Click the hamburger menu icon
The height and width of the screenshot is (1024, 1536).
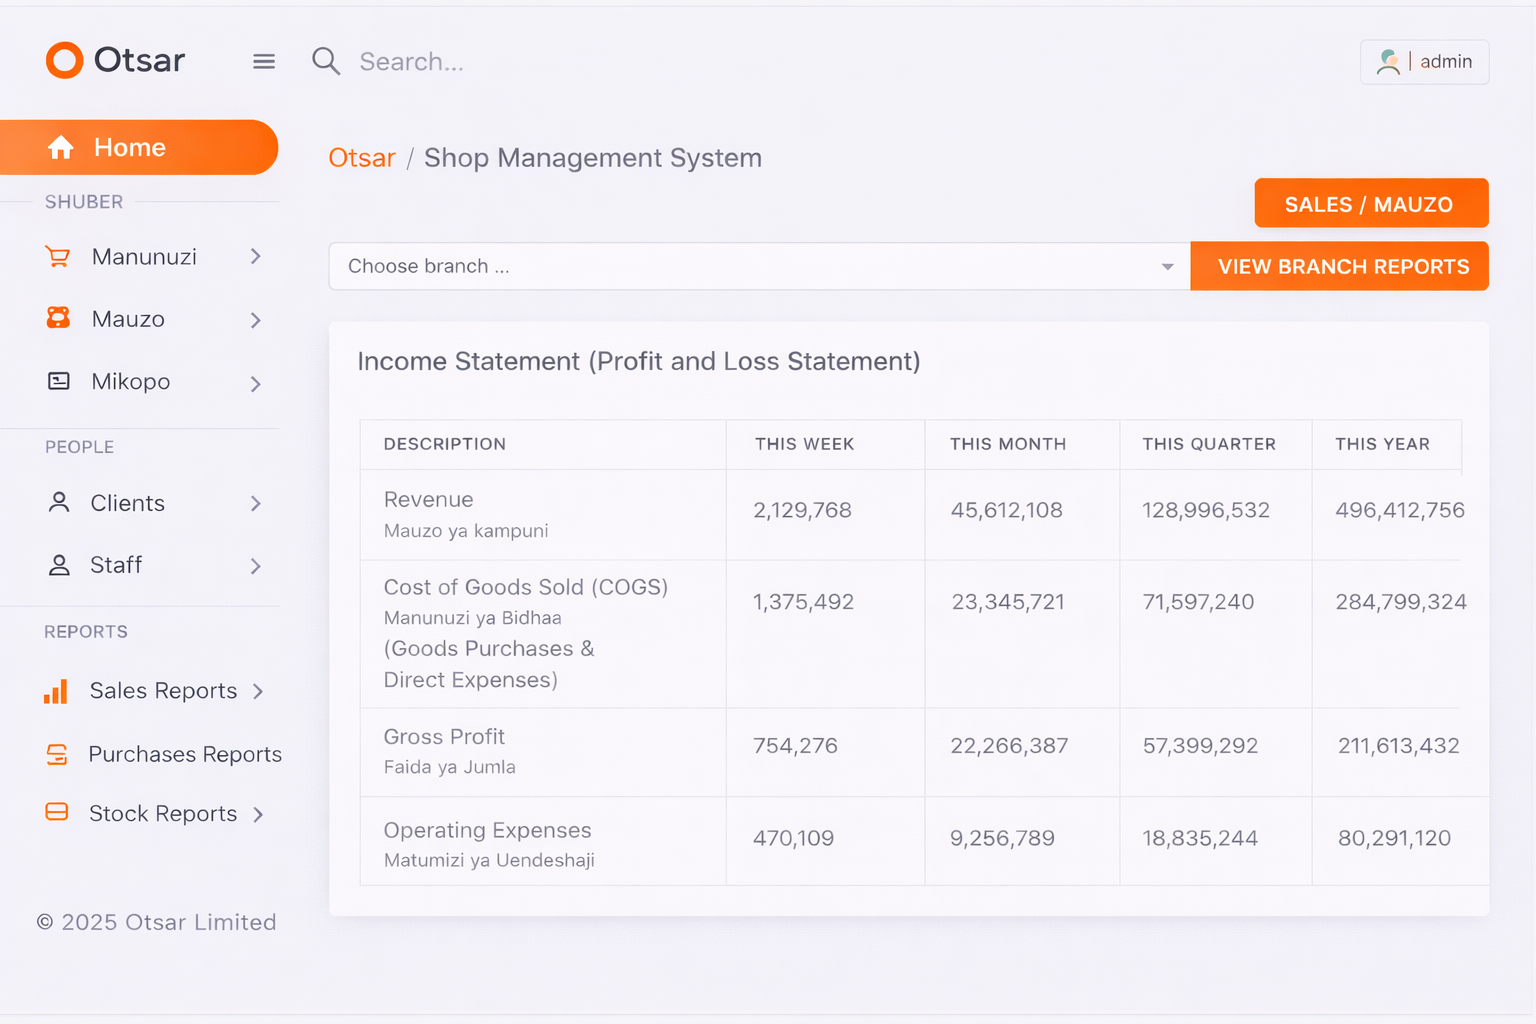coord(263,61)
